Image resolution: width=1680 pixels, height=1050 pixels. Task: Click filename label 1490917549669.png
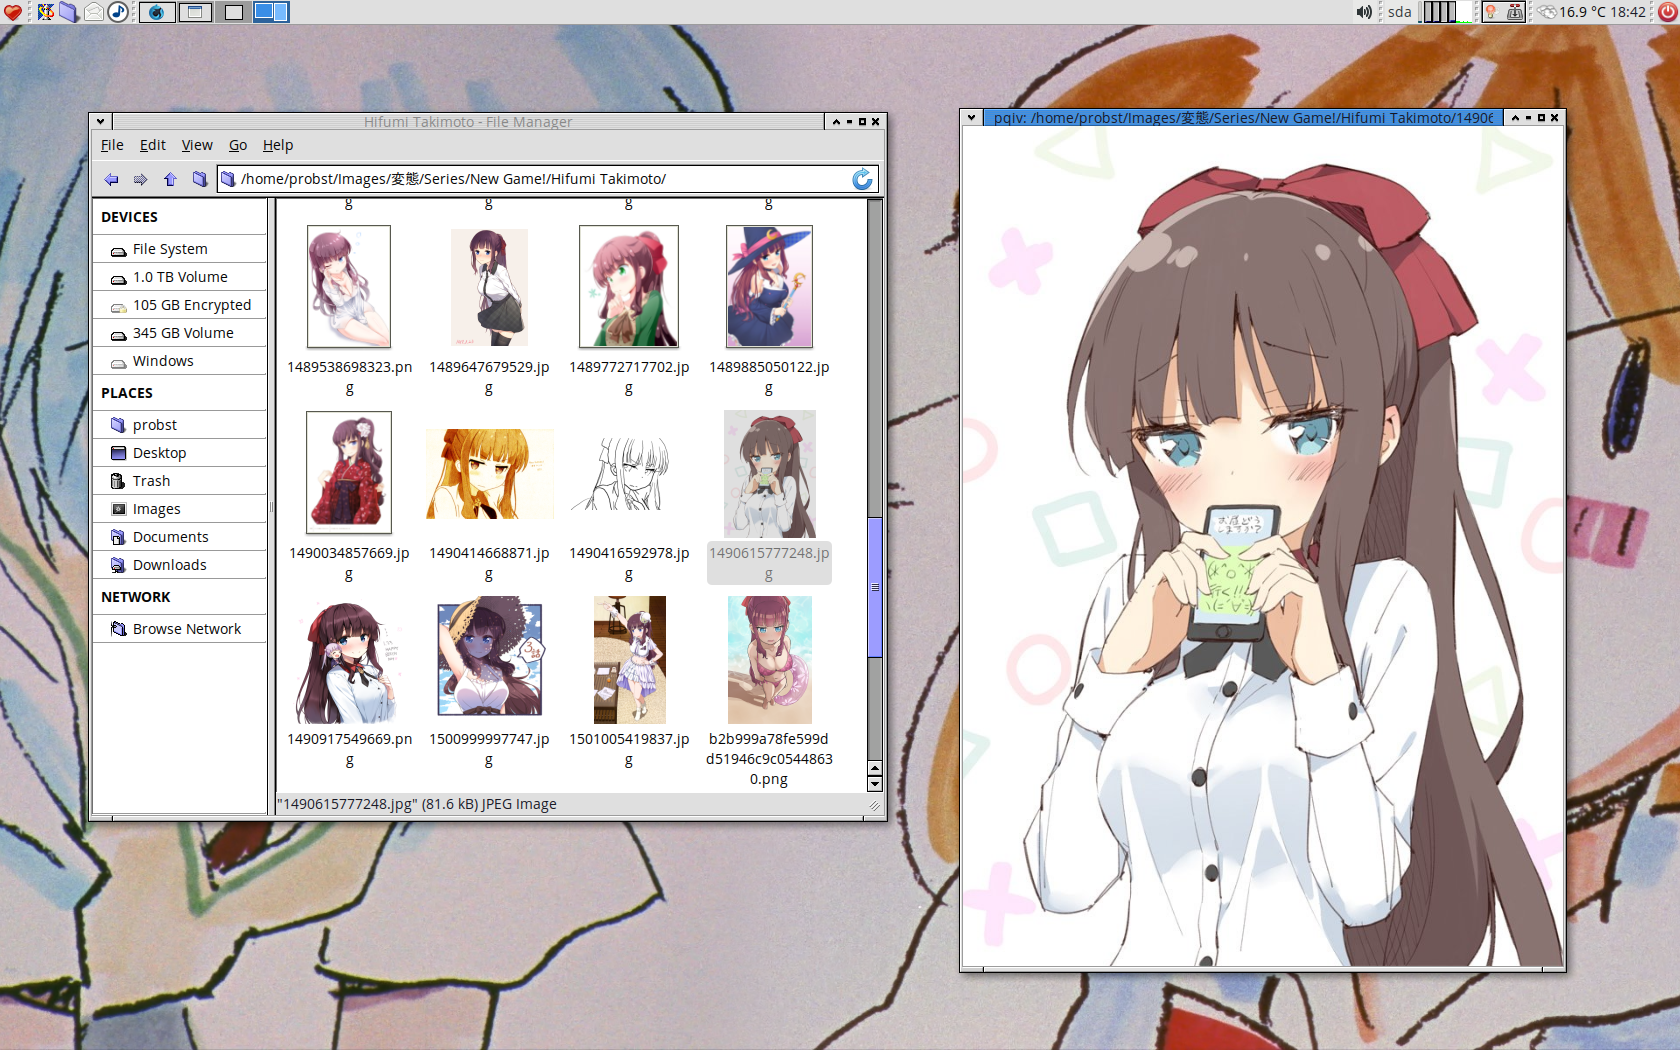click(x=349, y=749)
